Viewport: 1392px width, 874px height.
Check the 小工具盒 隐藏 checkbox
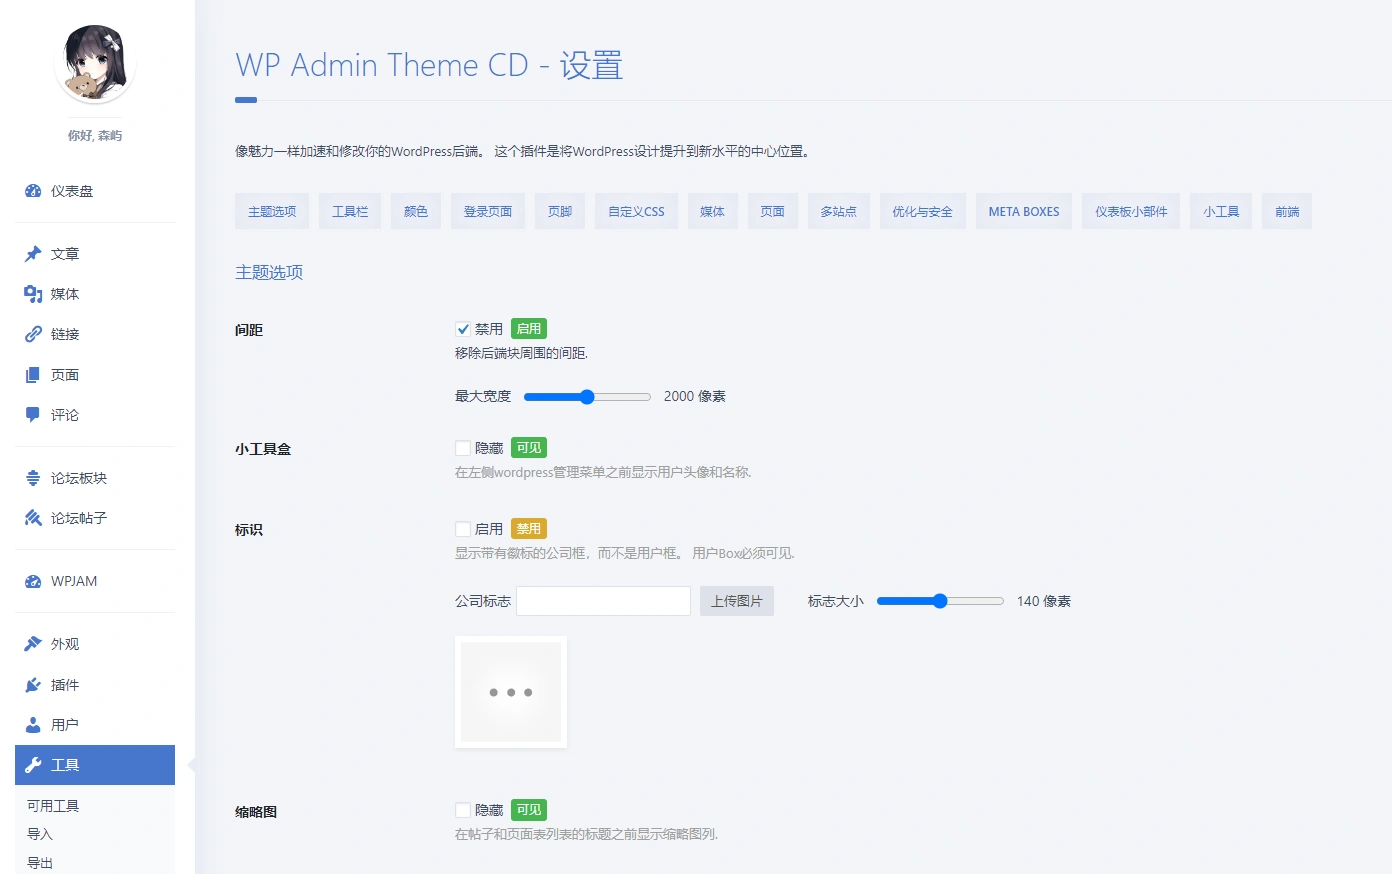coord(463,448)
